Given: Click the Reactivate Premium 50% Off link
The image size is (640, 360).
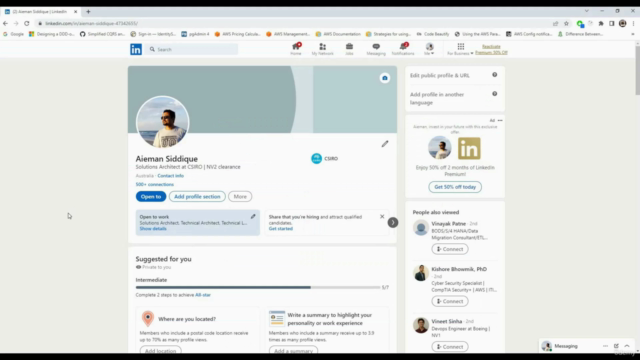Looking at the screenshot, I should coord(491,49).
